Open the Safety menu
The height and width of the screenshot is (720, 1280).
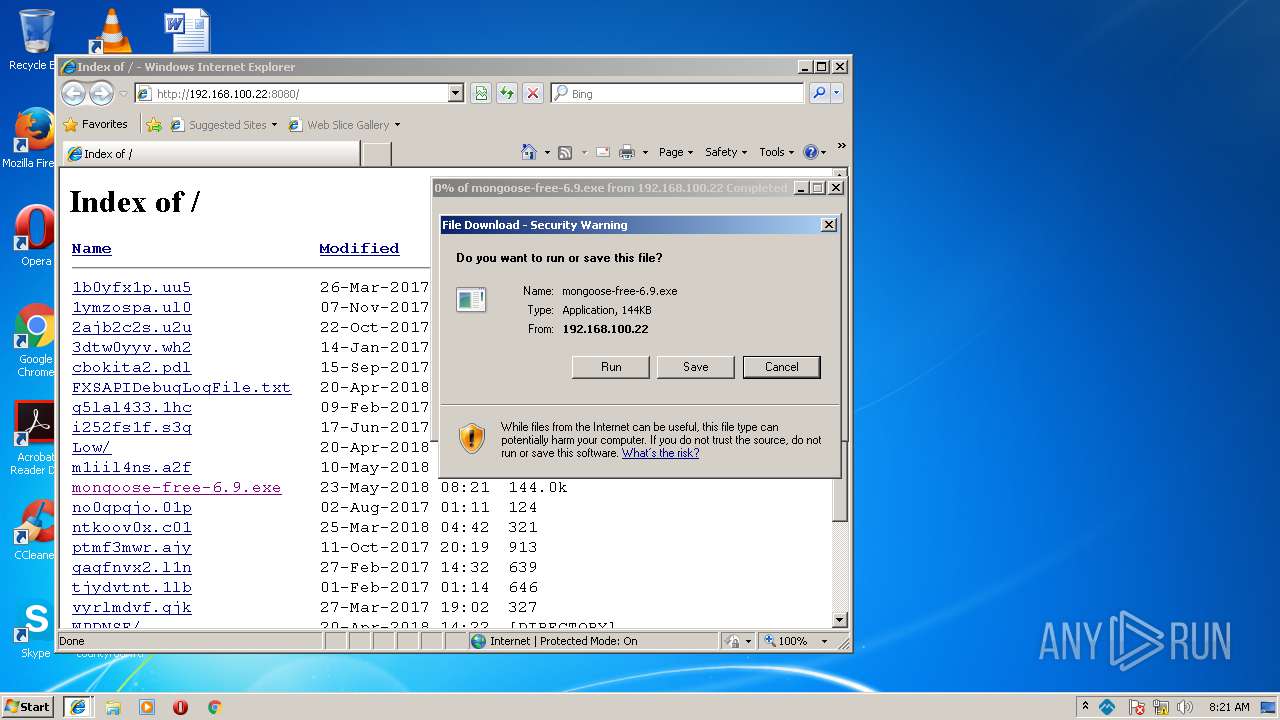point(727,152)
